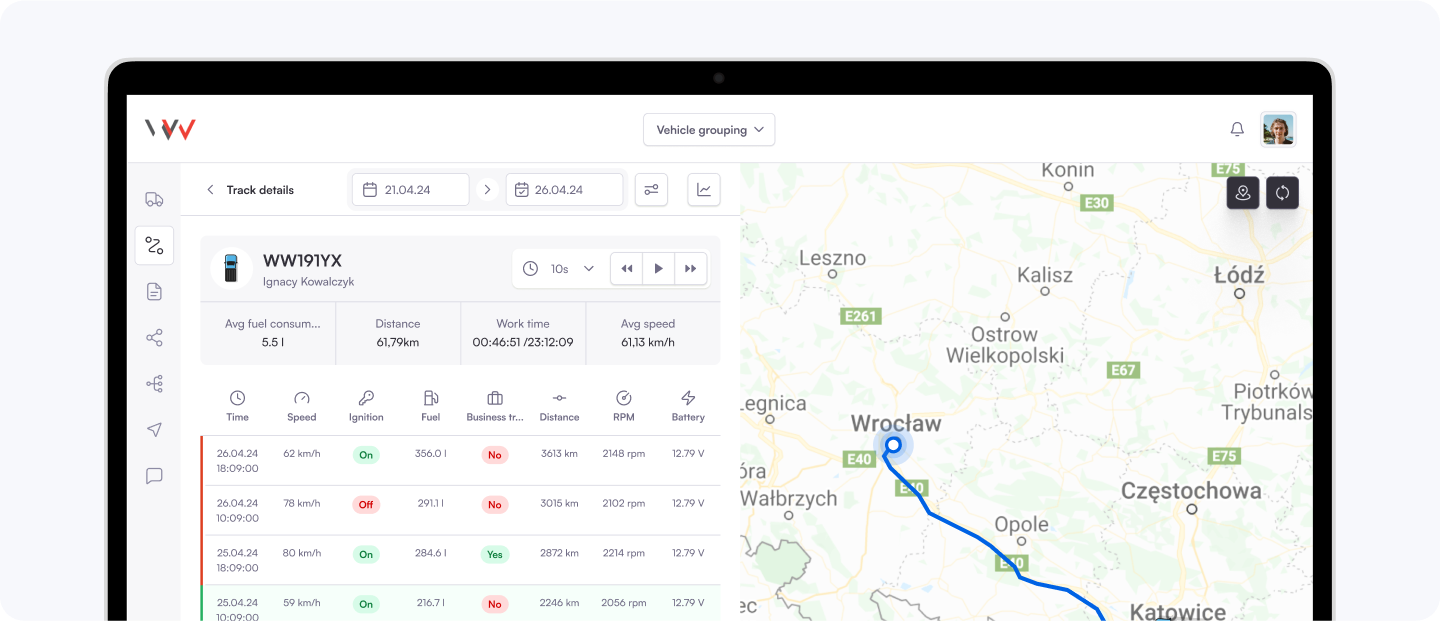Click business trip Yes badge in 2872 km row

pyautogui.click(x=495, y=554)
